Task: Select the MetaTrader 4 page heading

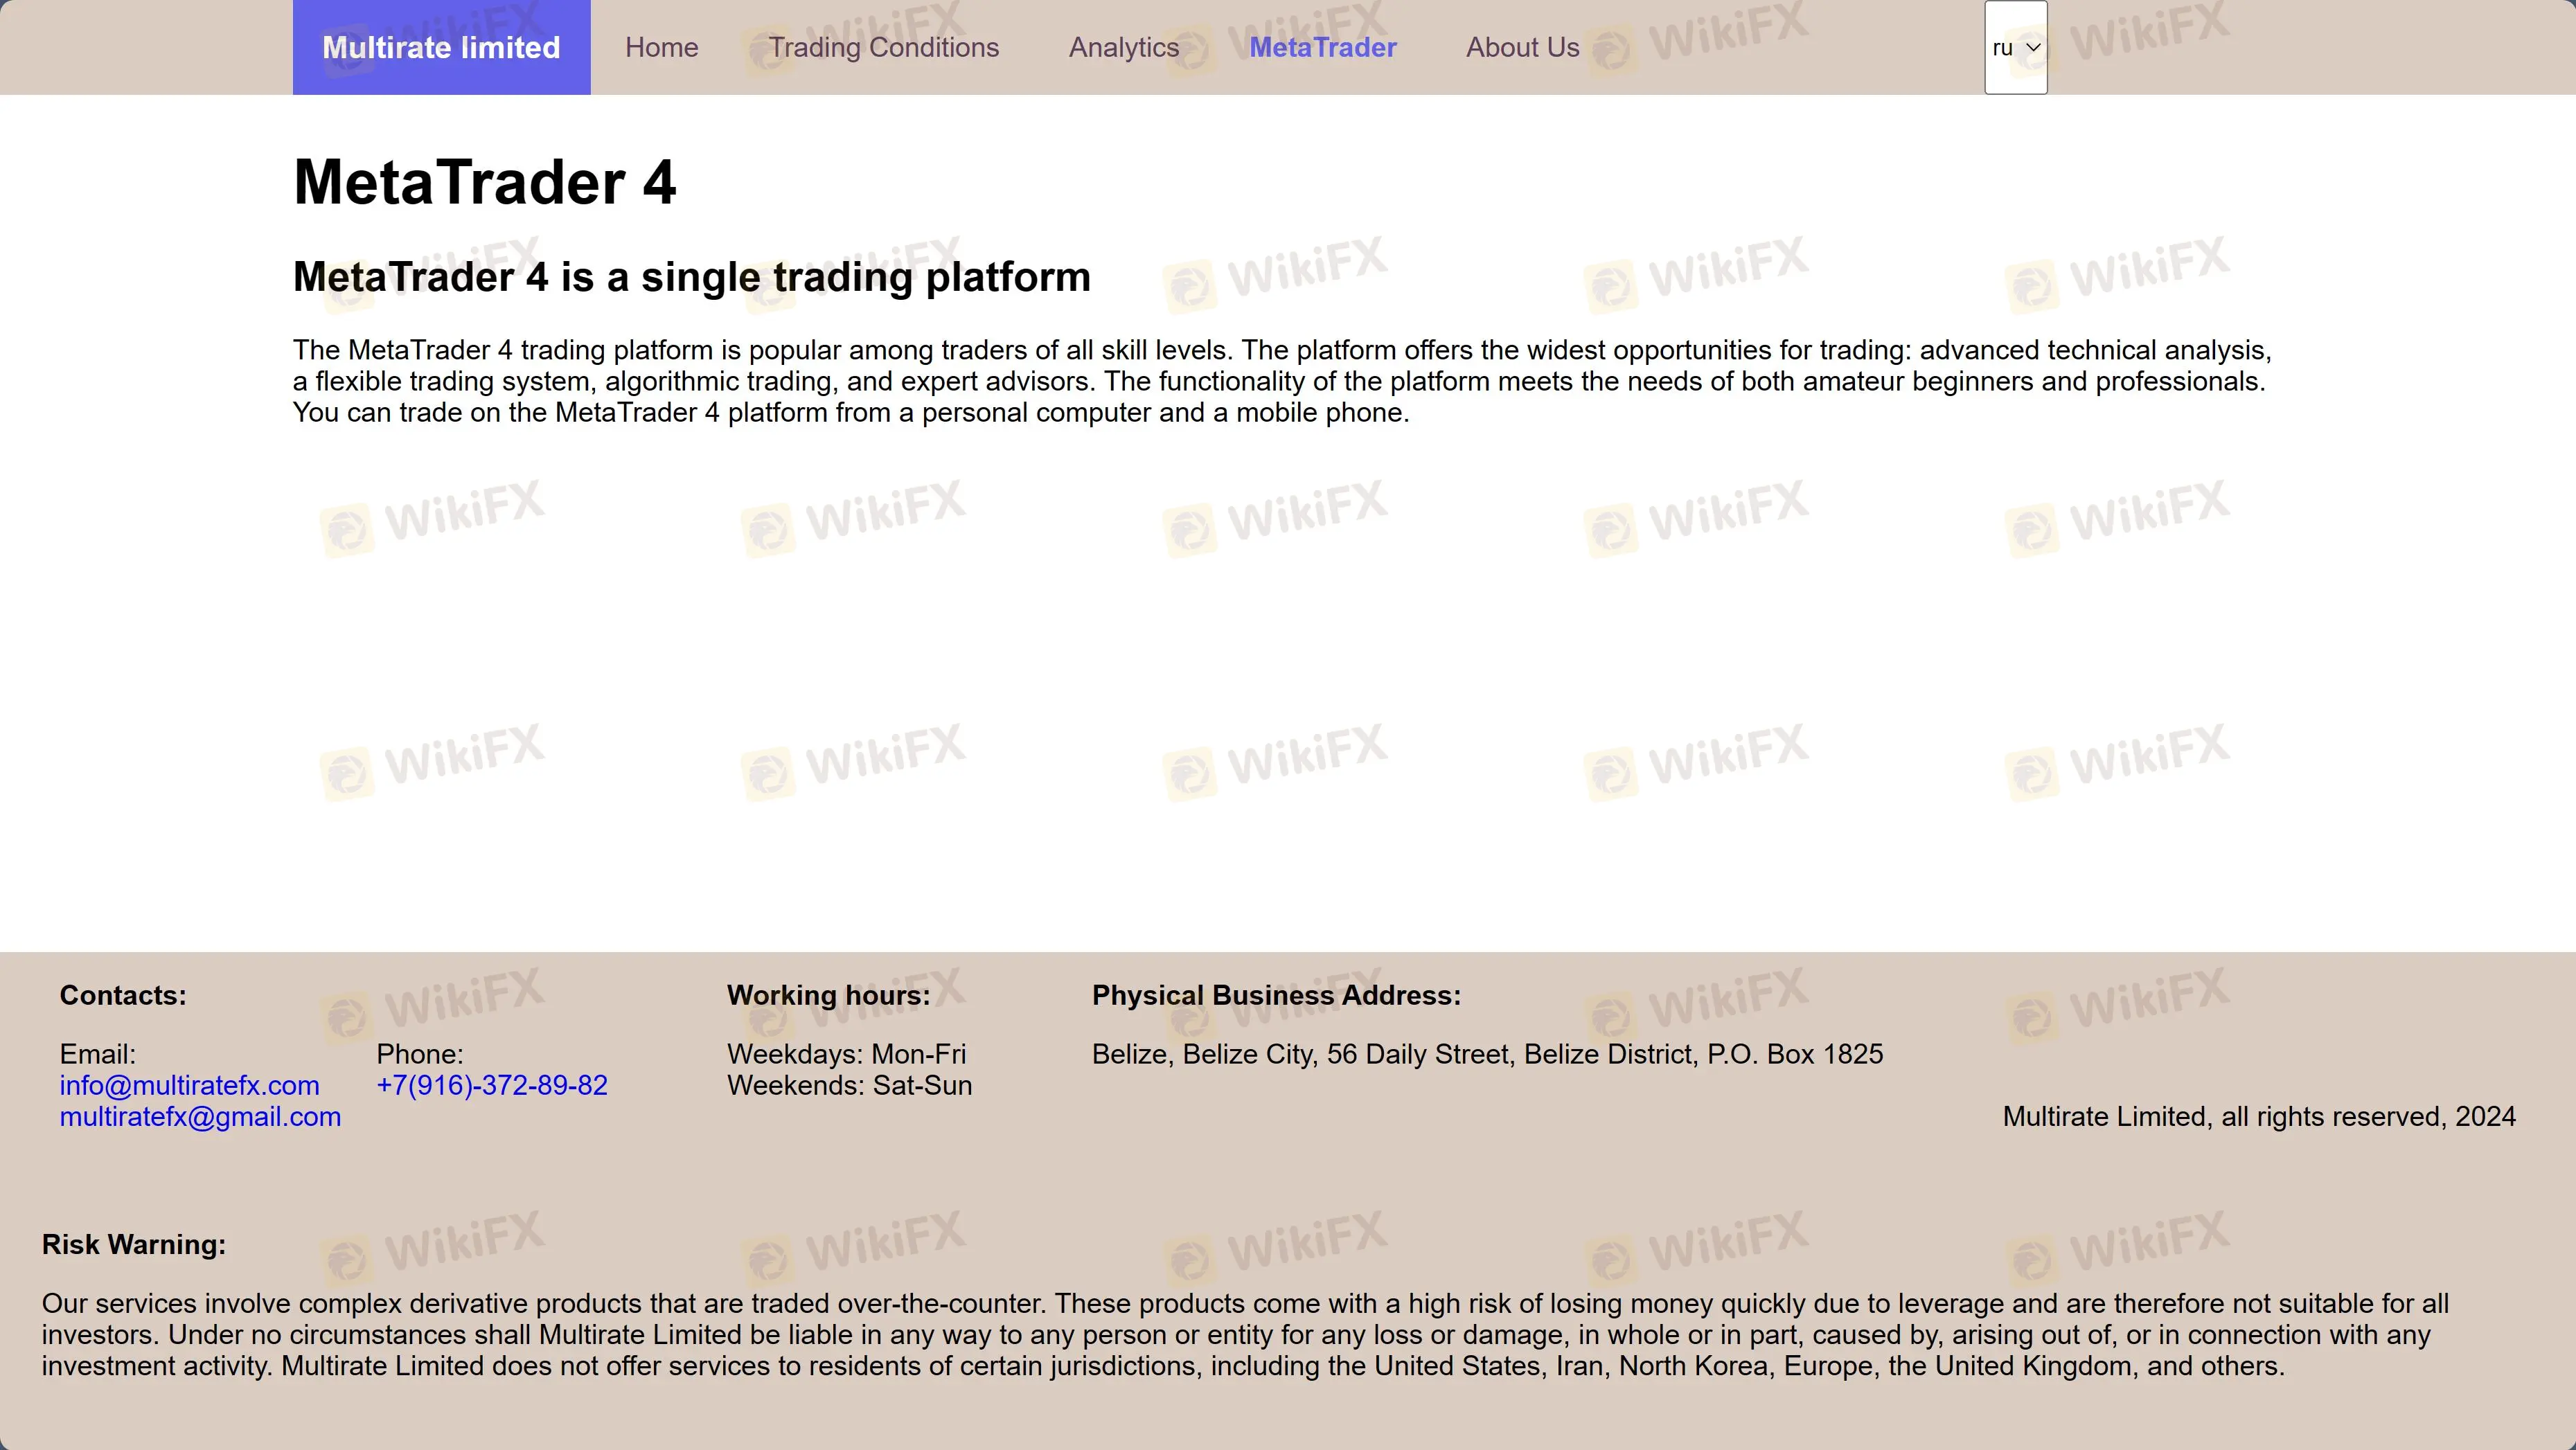Action: click(485, 183)
